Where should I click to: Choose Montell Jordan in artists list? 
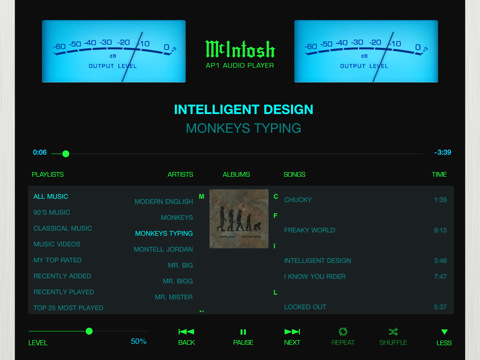pos(163,249)
